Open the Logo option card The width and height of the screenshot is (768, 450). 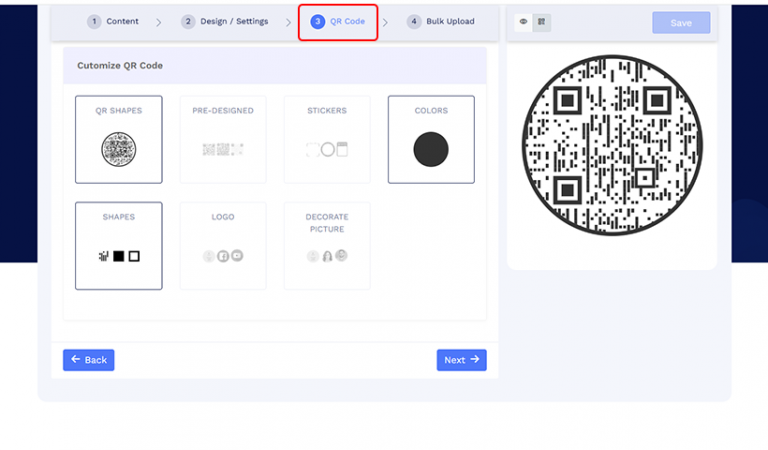click(x=223, y=246)
